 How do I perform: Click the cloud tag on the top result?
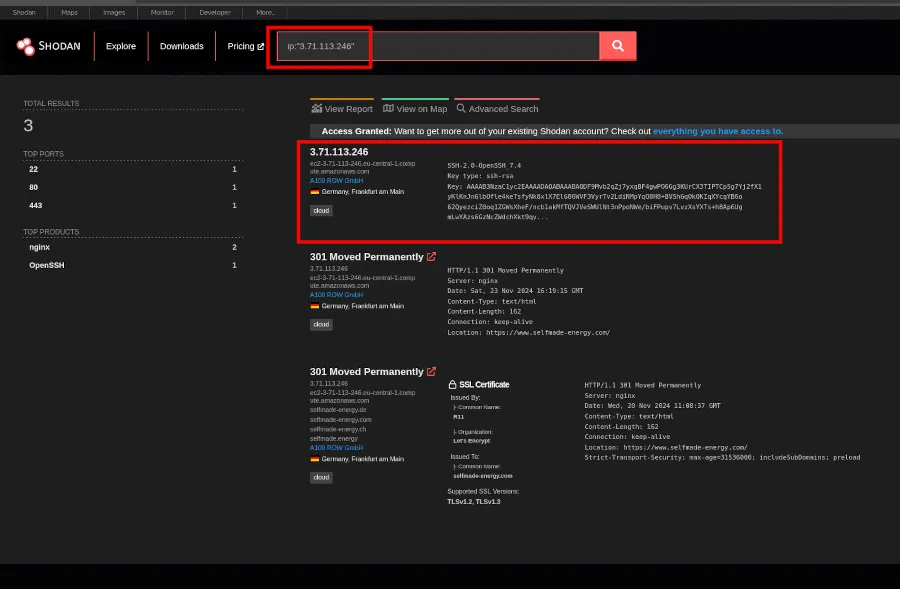tap(320, 211)
